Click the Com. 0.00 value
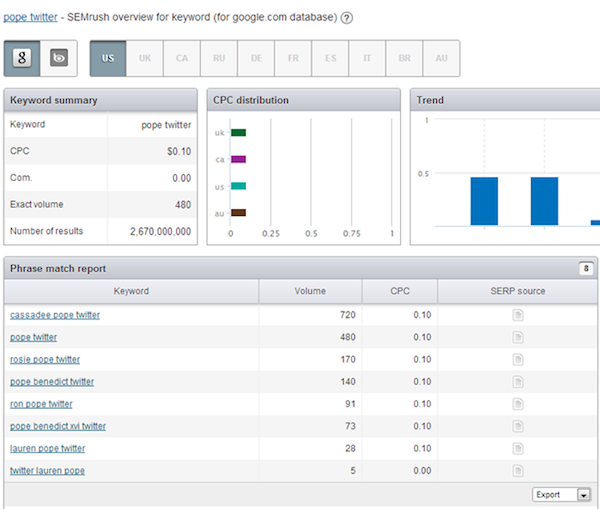This screenshot has height=509, width=600. coord(181,178)
